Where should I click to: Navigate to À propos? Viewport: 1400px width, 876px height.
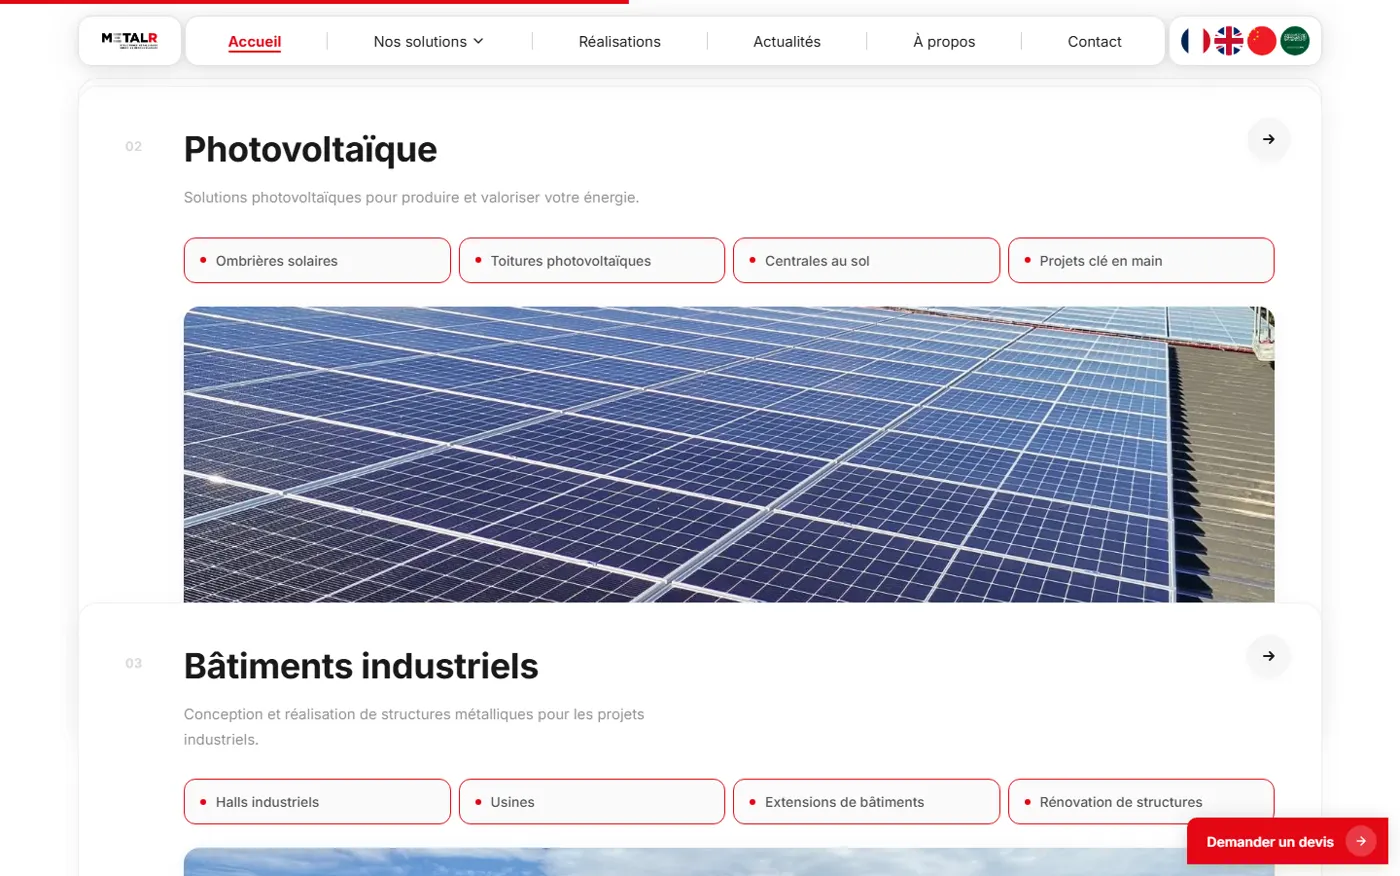pyautogui.click(x=944, y=41)
